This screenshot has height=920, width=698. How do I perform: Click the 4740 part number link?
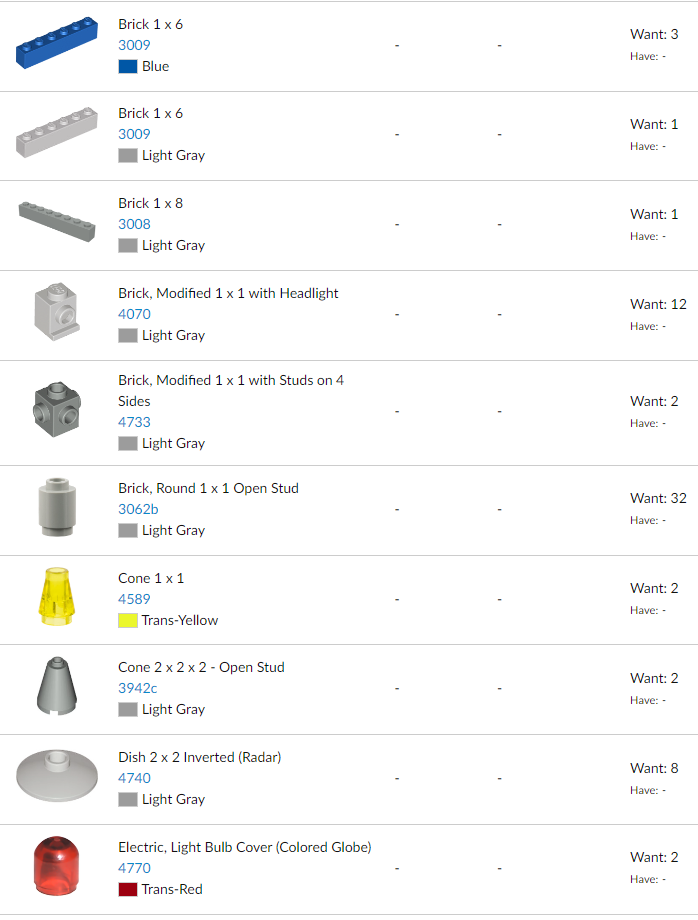[x=134, y=778]
